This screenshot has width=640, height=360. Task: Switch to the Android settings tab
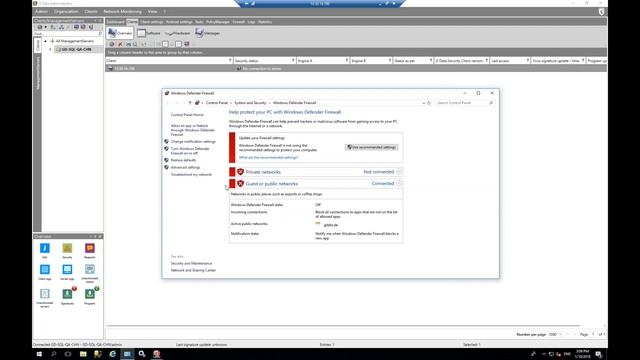pyautogui.click(x=179, y=22)
